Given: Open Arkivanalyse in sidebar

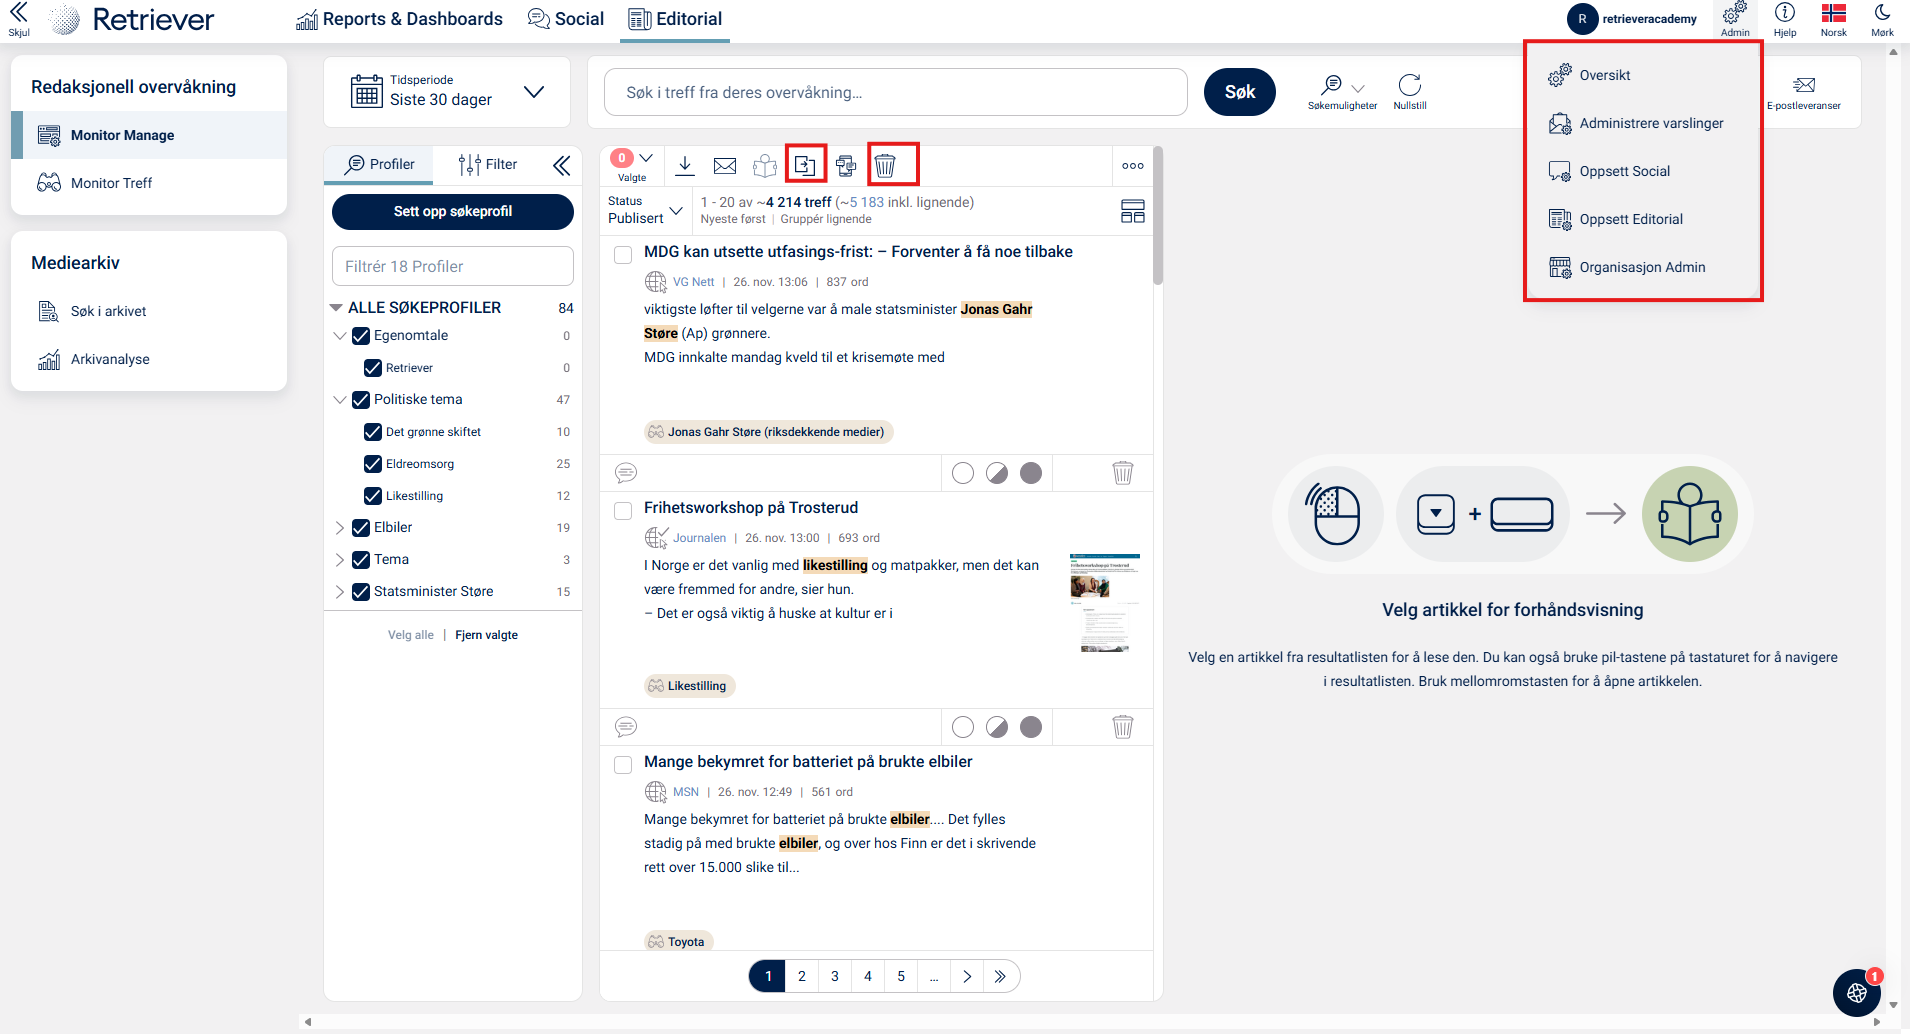Looking at the screenshot, I should 149,359.
